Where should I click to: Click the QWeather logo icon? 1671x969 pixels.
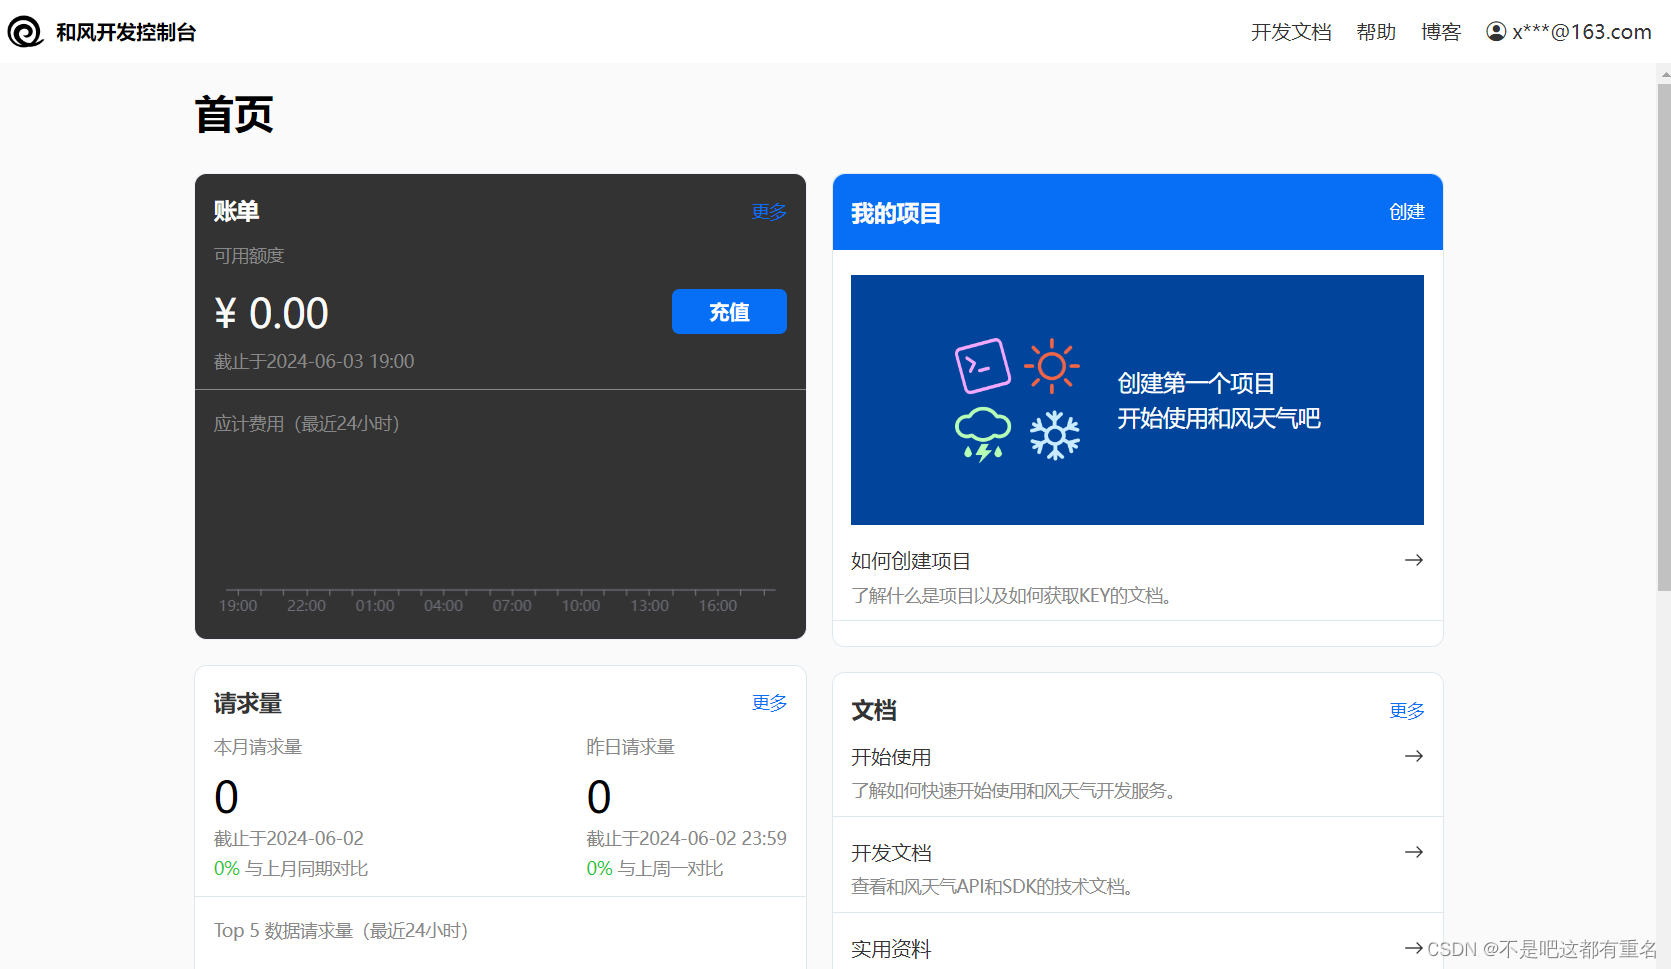click(x=25, y=32)
